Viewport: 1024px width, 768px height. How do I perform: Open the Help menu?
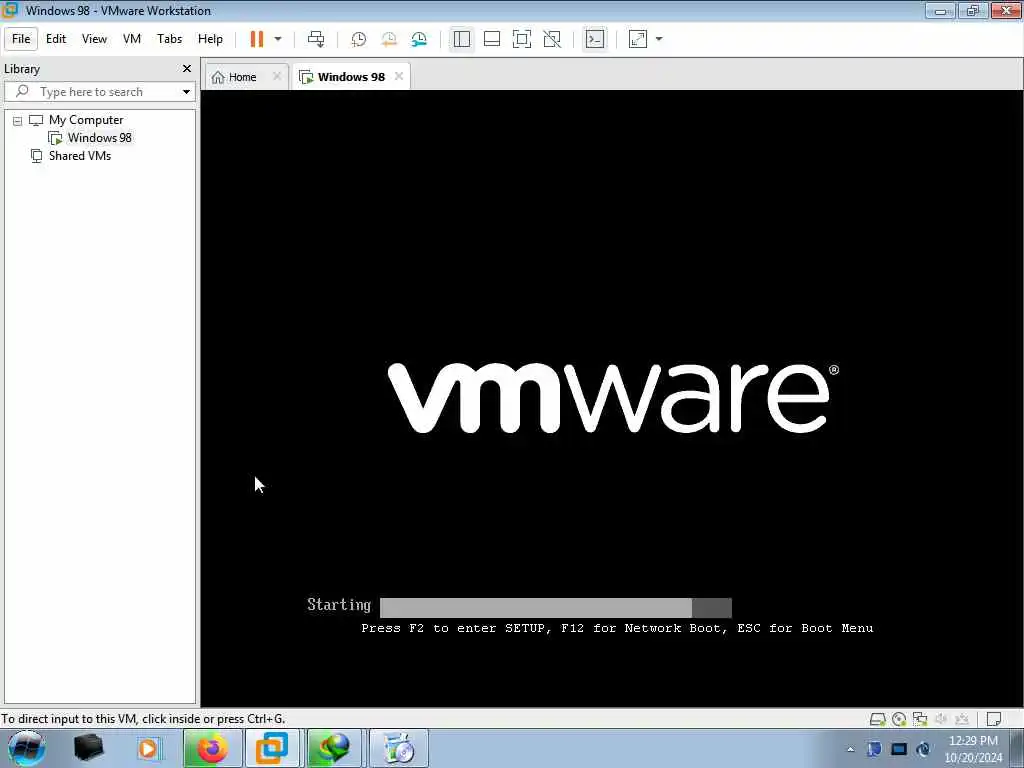coord(210,39)
